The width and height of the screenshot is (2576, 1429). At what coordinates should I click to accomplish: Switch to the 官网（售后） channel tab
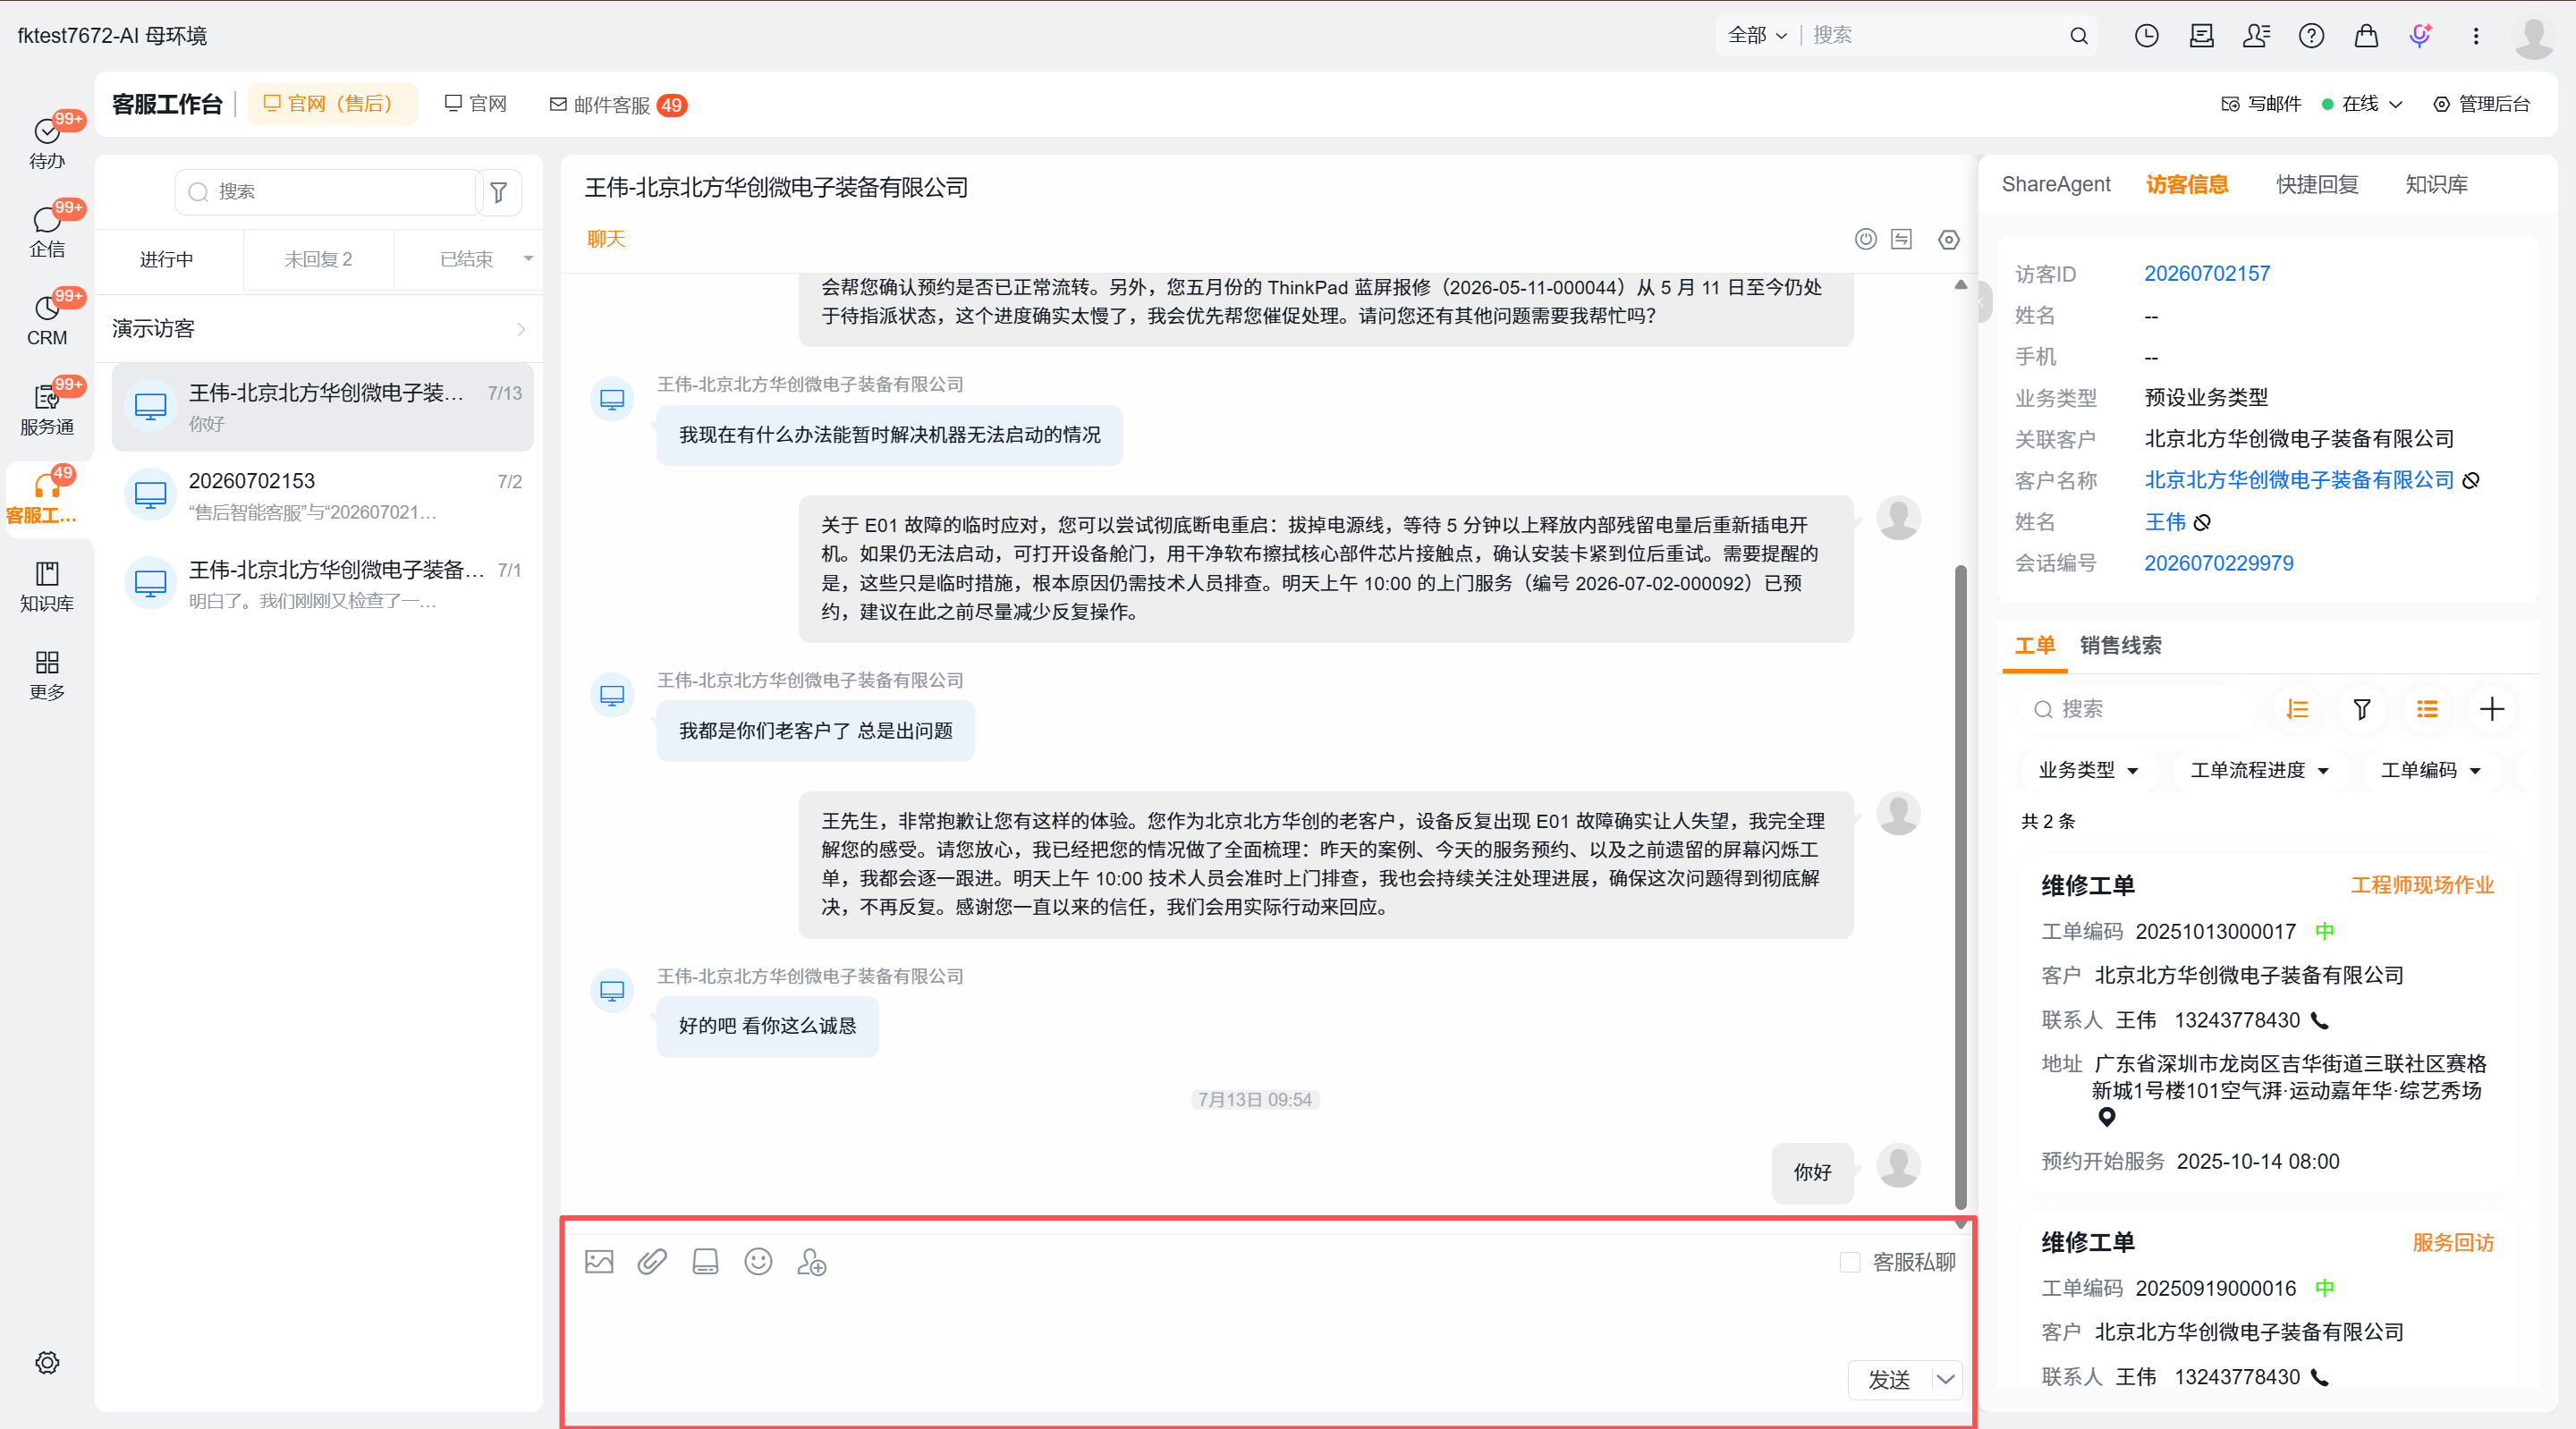tap(331, 104)
